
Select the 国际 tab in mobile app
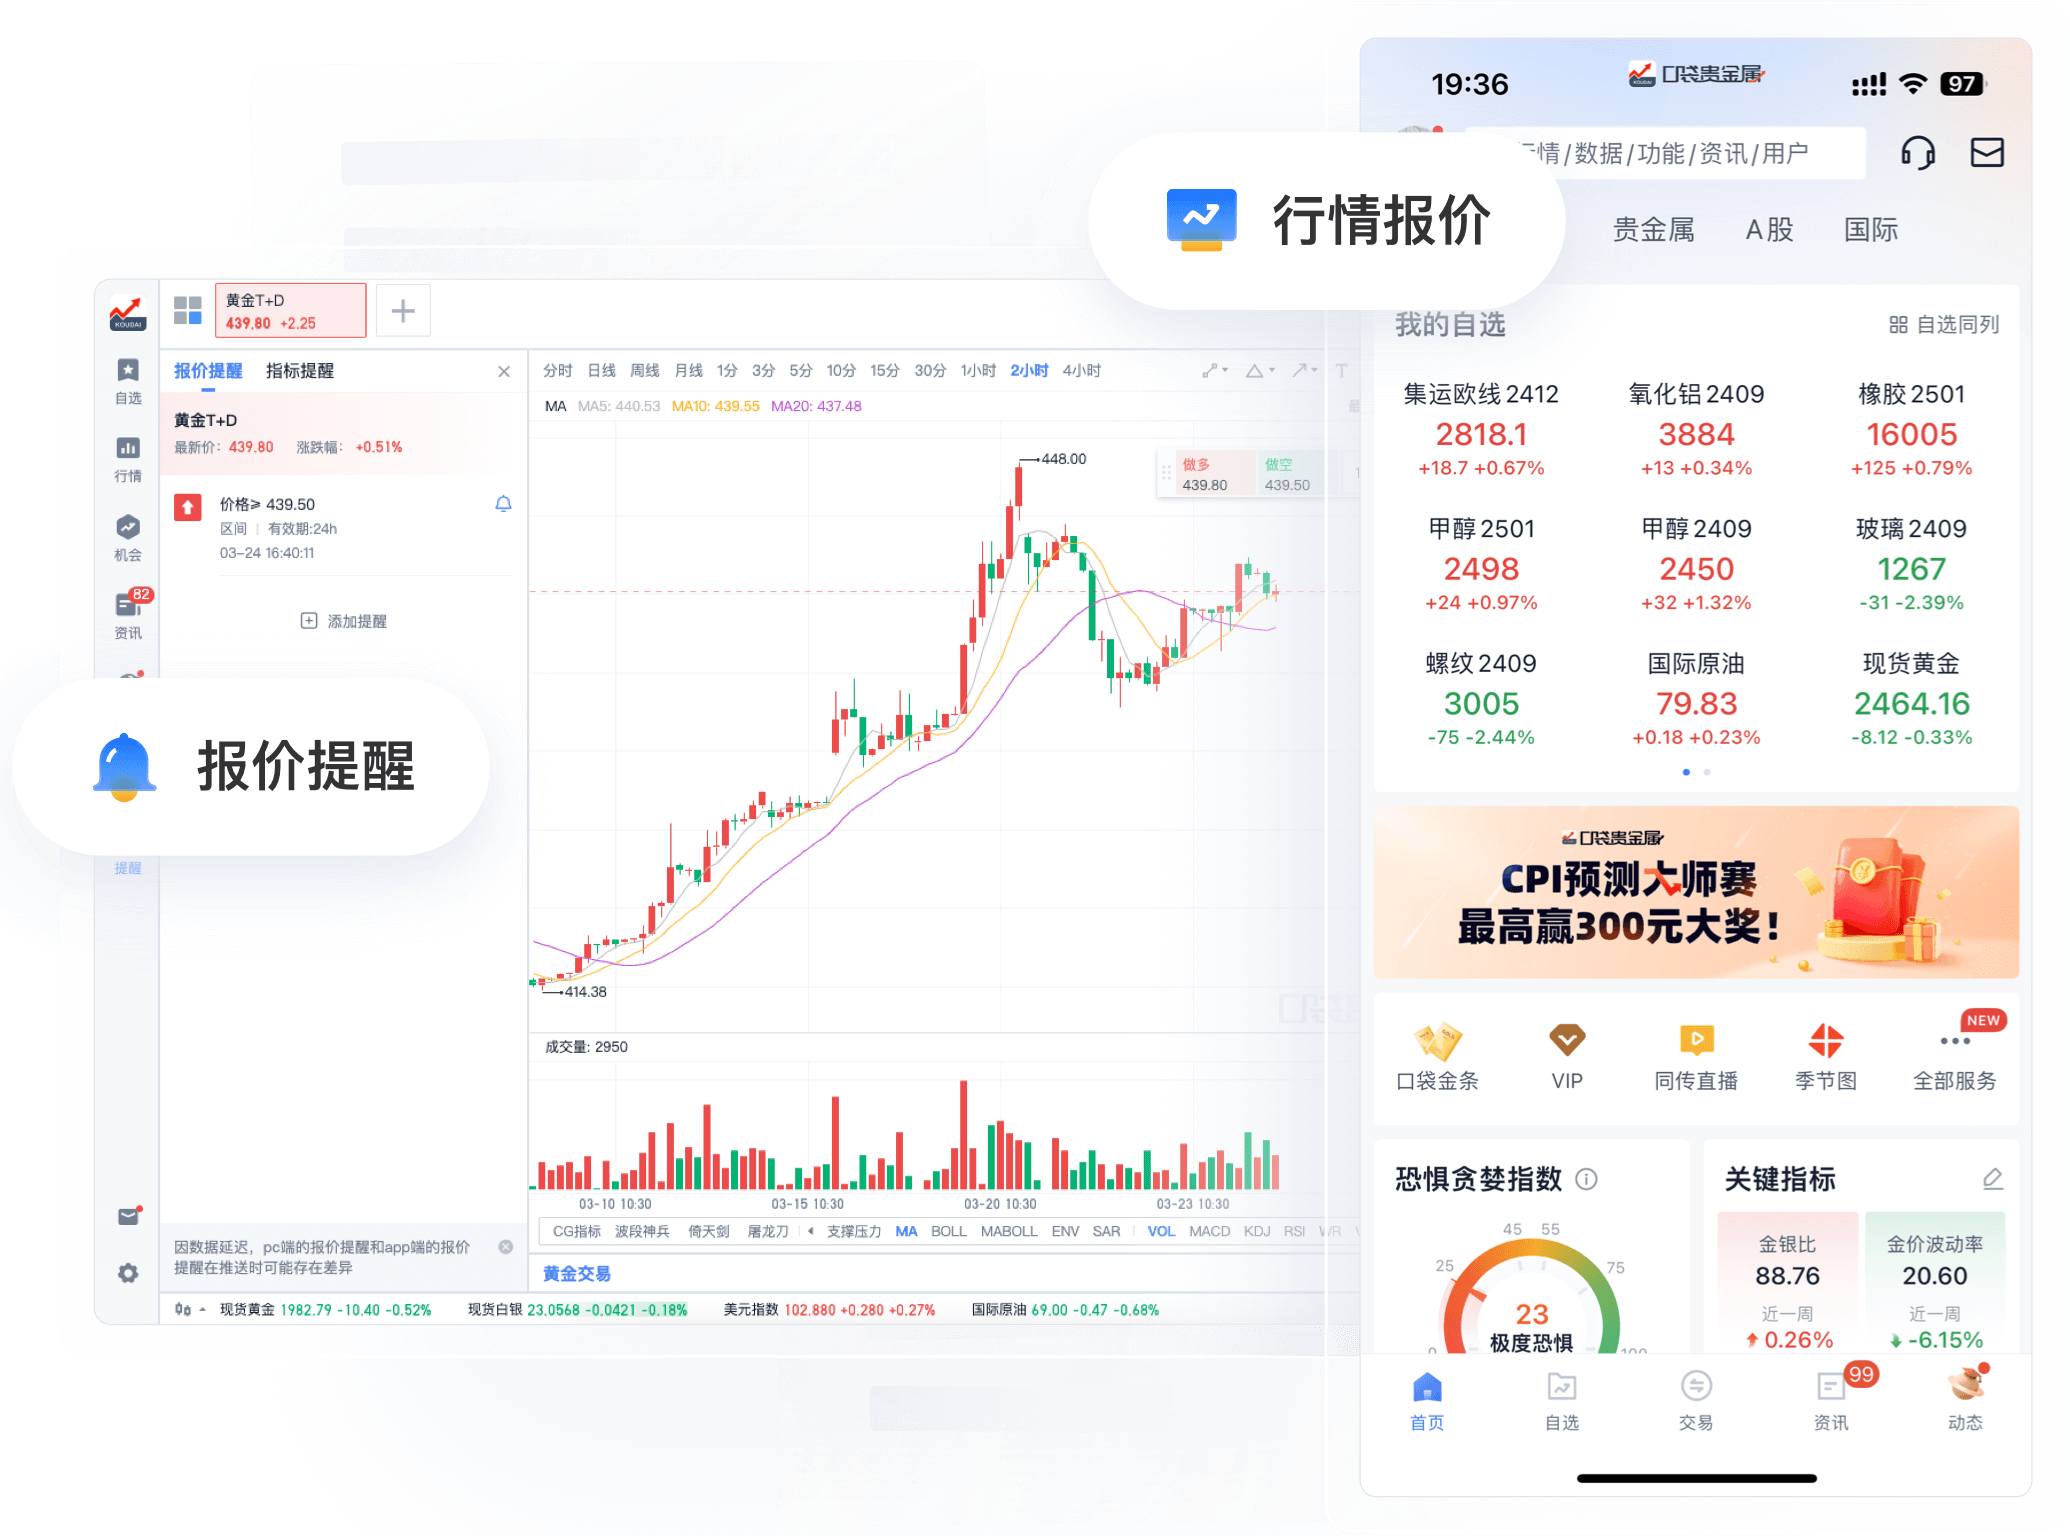[x=1871, y=230]
